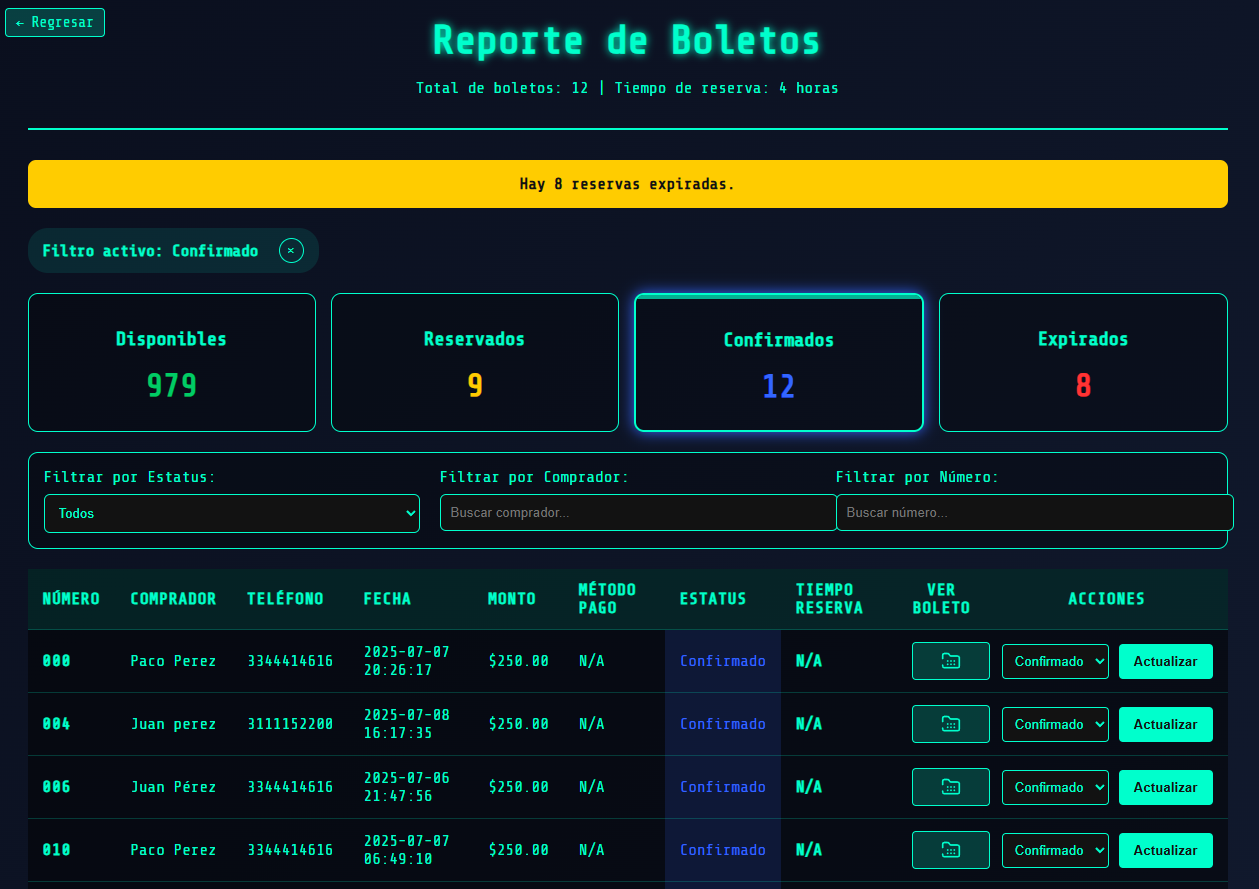Select the Confirmados stat card

(x=778, y=362)
